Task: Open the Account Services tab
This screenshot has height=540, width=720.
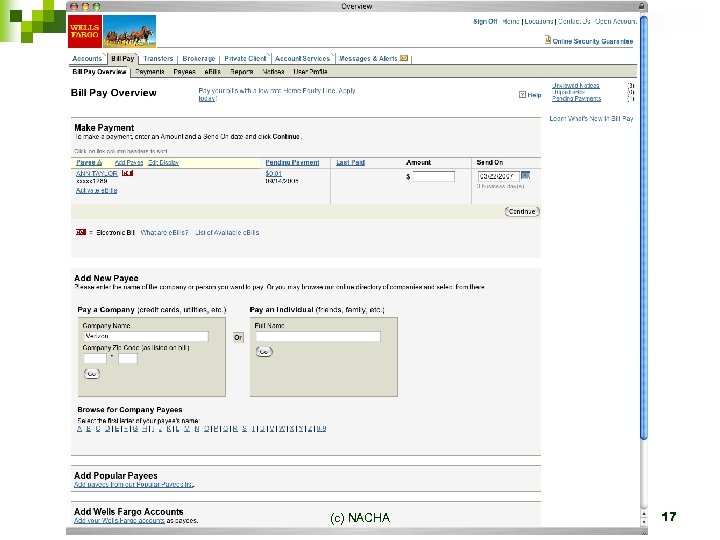Action: click(x=302, y=58)
